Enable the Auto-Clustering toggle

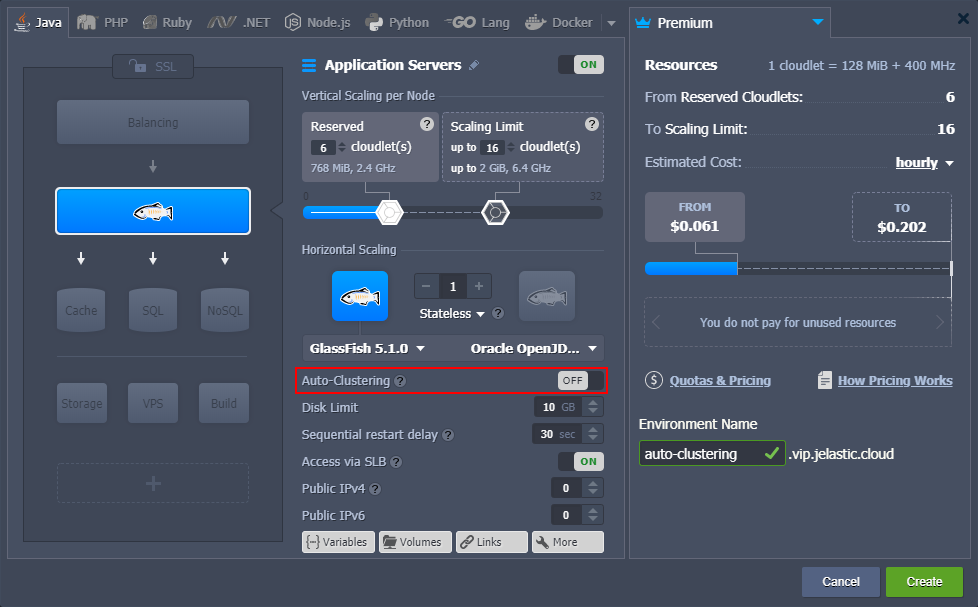581,381
